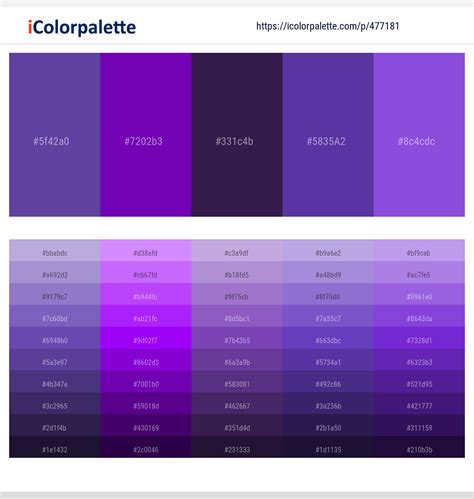Image resolution: width=474 pixels, height=499 pixels.
Task: Pick the #d38afd shade
Action: pyautogui.click(x=146, y=250)
